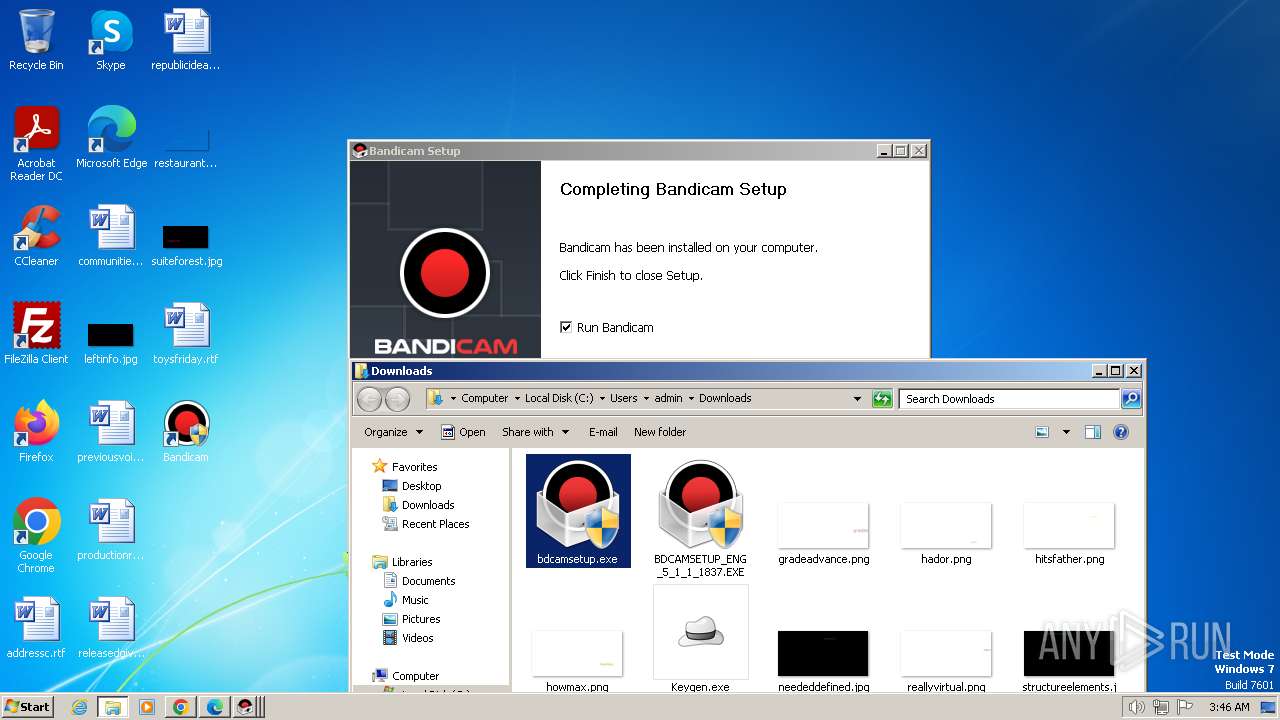
Task: Open Explorer help icon
Action: point(1121,432)
